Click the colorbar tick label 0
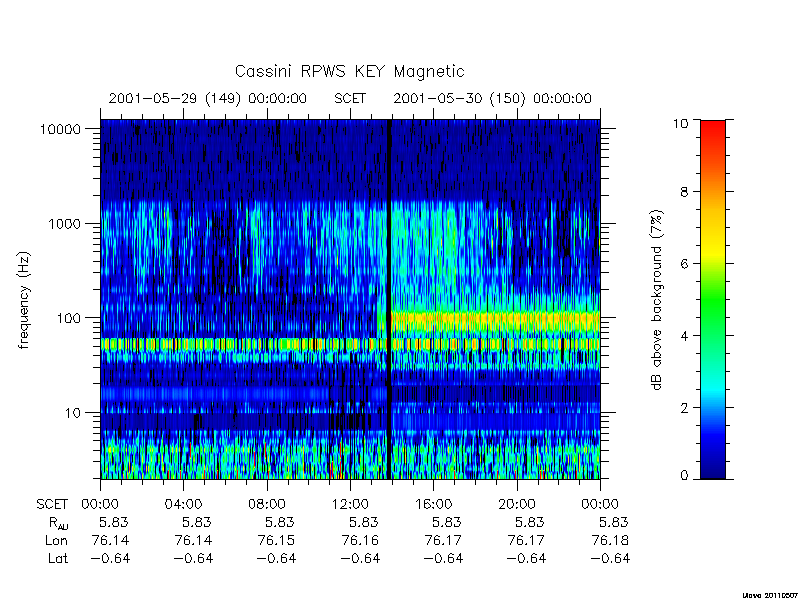800x600 pixels. point(684,476)
